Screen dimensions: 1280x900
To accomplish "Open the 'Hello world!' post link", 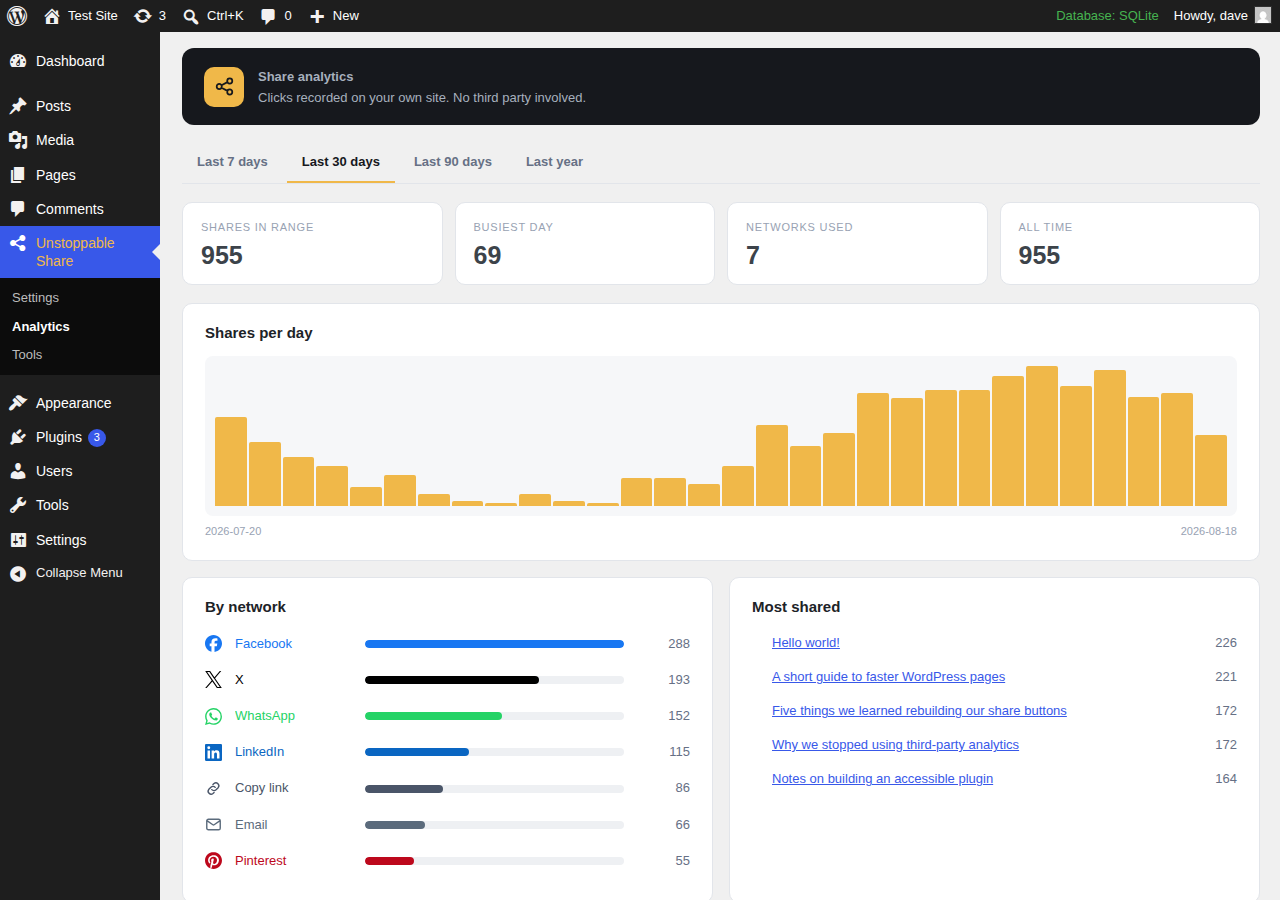I will coord(806,643).
